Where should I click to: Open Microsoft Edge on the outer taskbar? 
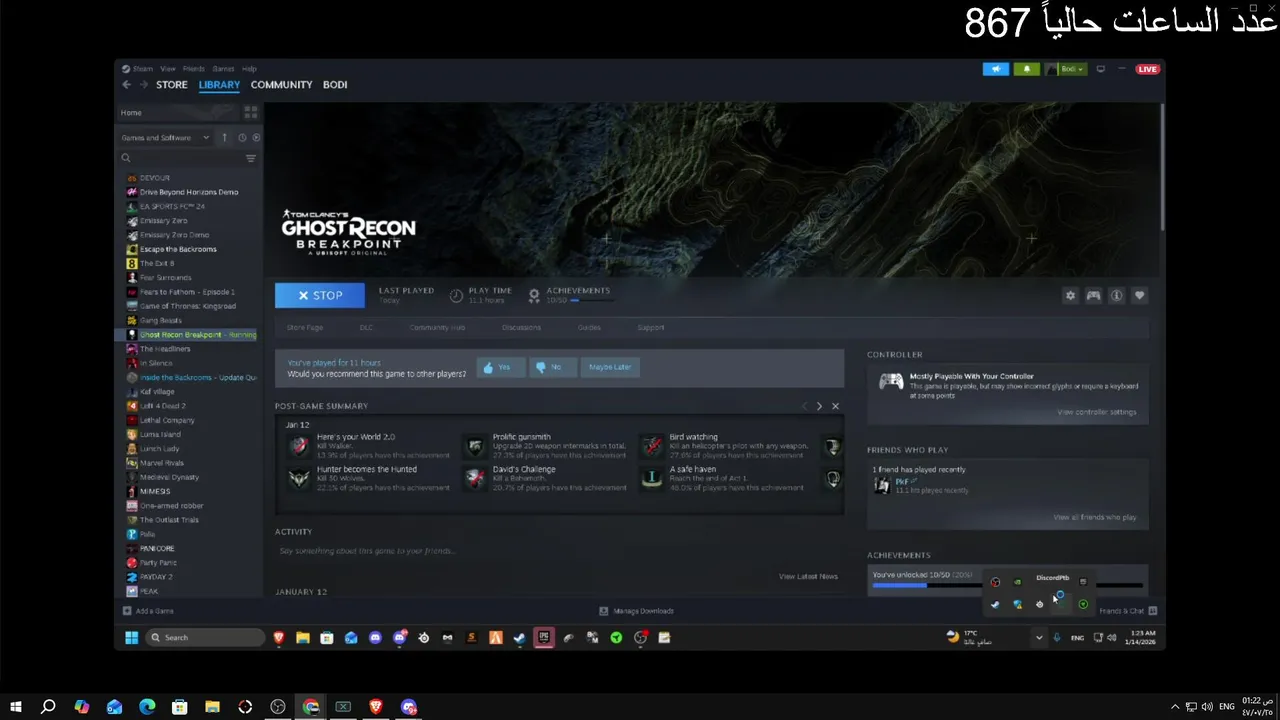coord(147,707)
